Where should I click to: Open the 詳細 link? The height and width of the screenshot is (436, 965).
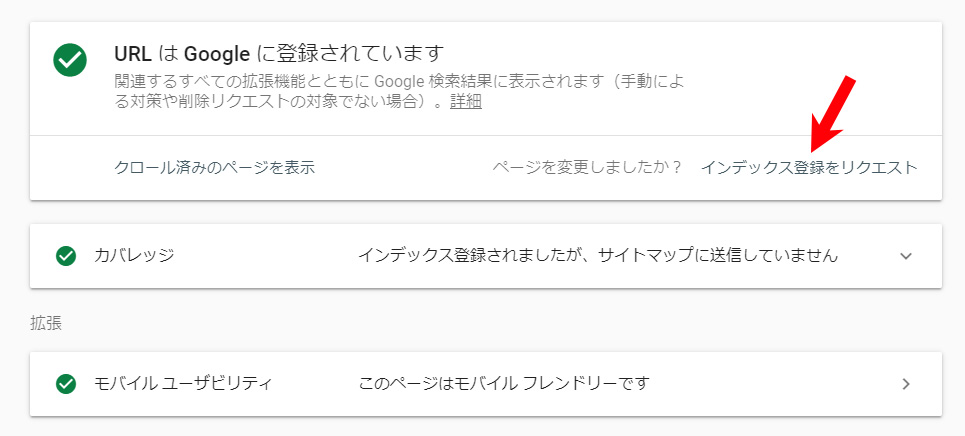pyautogui.click(x=466, y=102)
